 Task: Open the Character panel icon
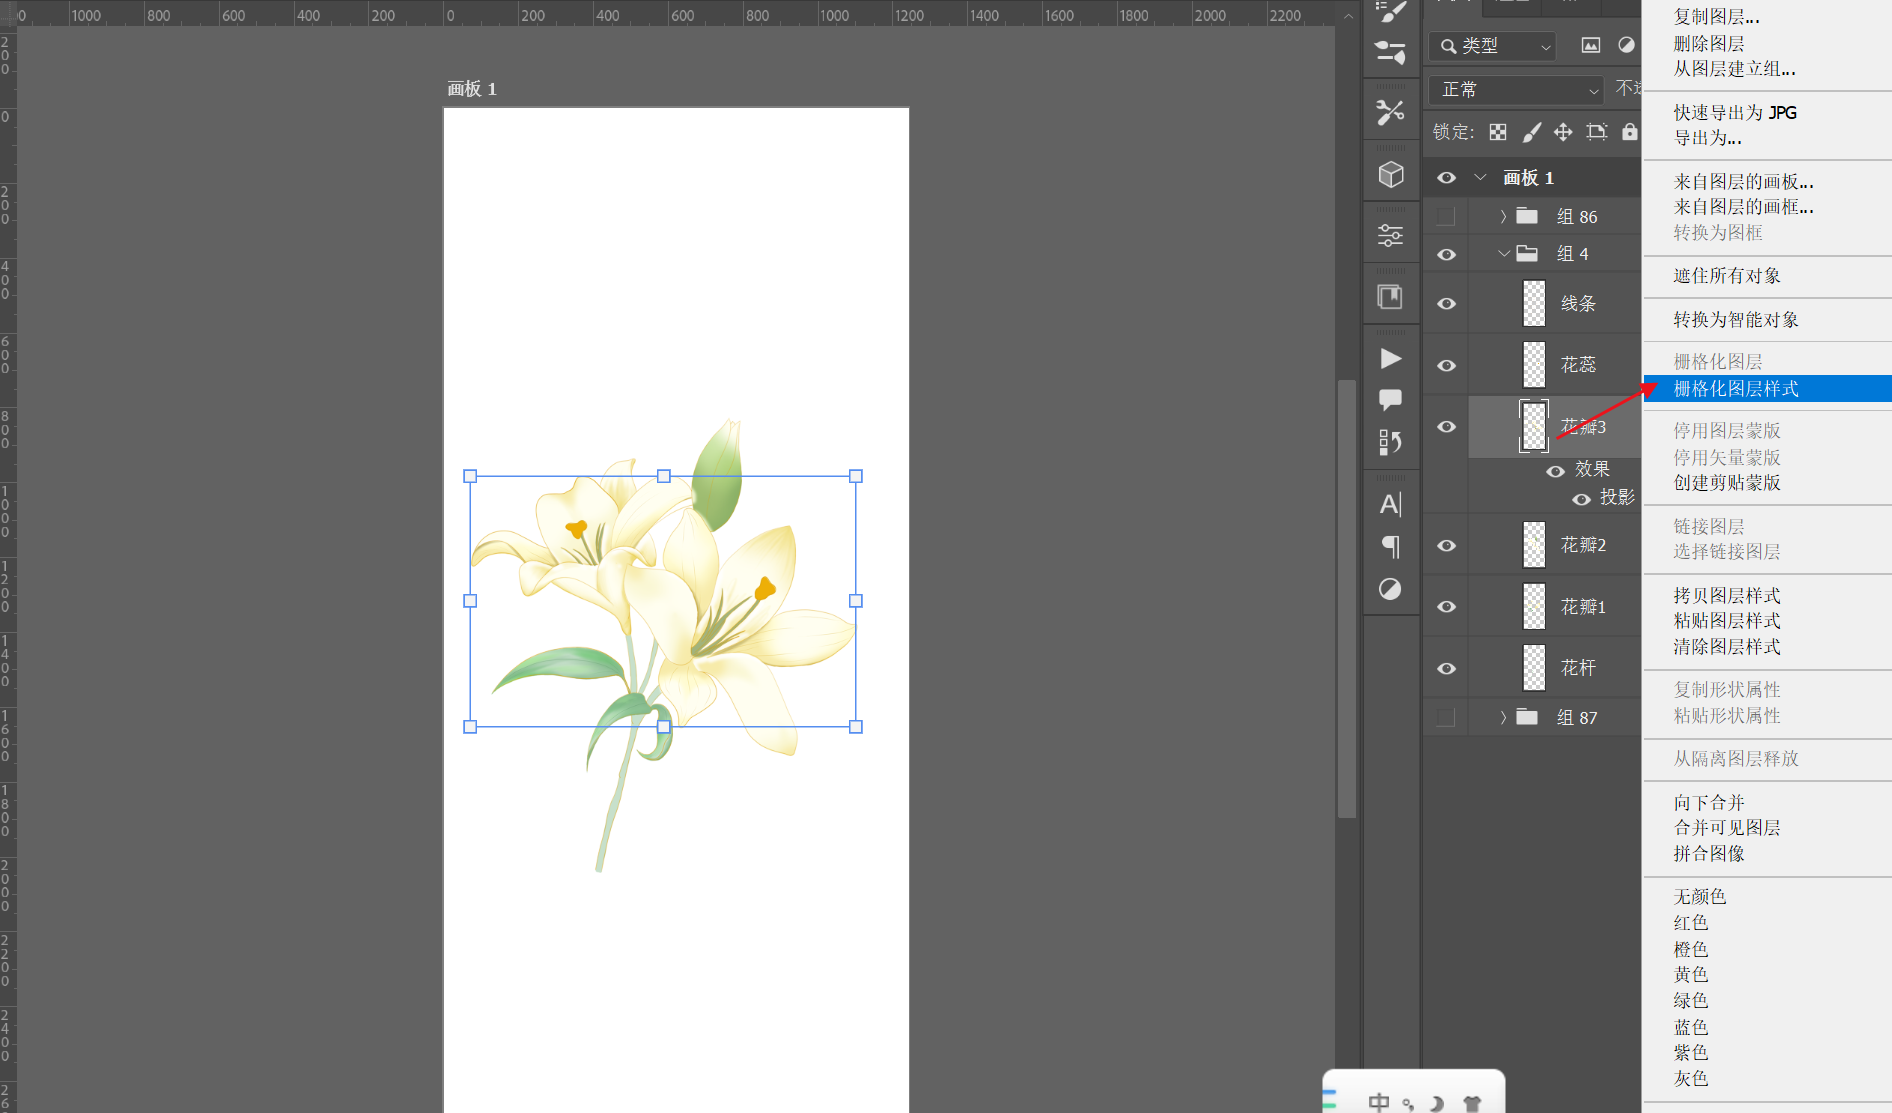[x=1390, y=504]
